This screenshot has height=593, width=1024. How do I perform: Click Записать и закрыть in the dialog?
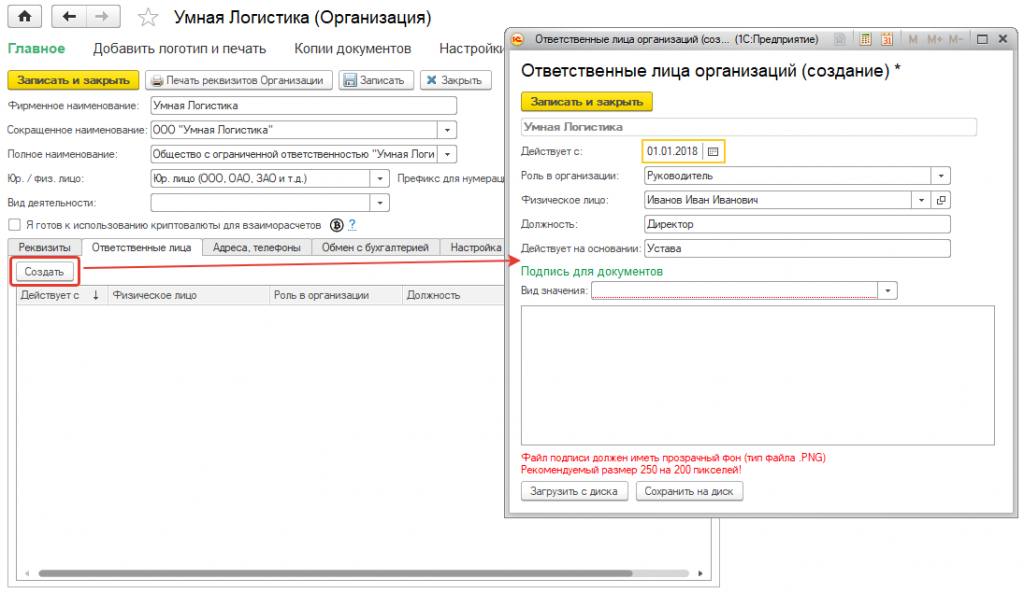tap(586, 102)
